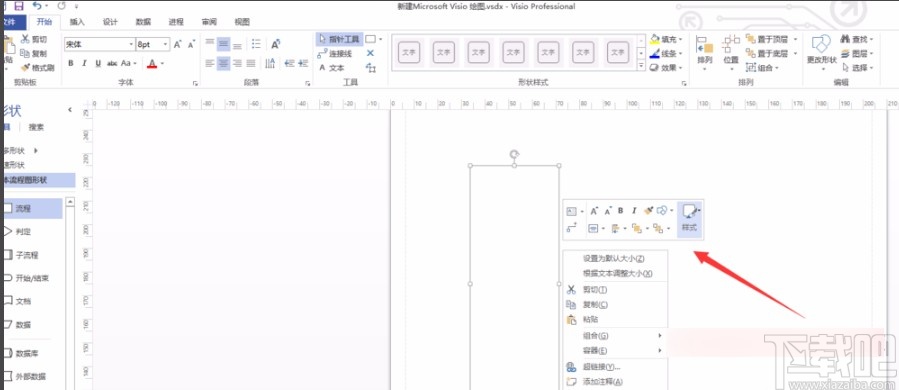
Task: Click the rotate text icon in paragraph group
Action: pyautogui.click(x=276, y=44)
